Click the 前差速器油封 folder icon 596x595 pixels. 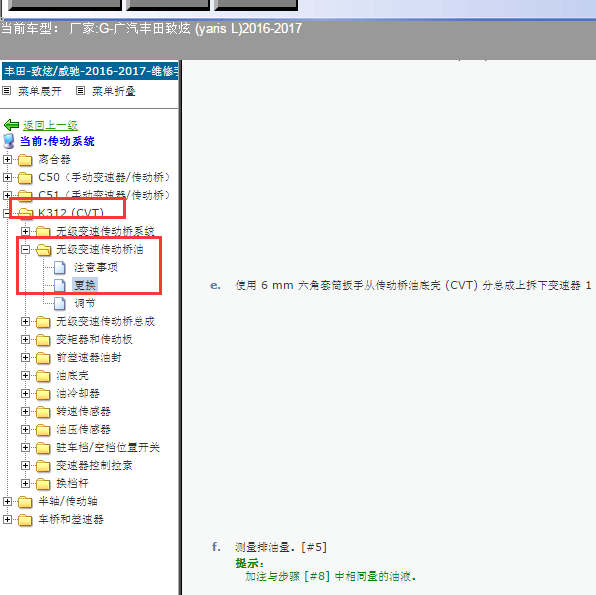[43, 358]
